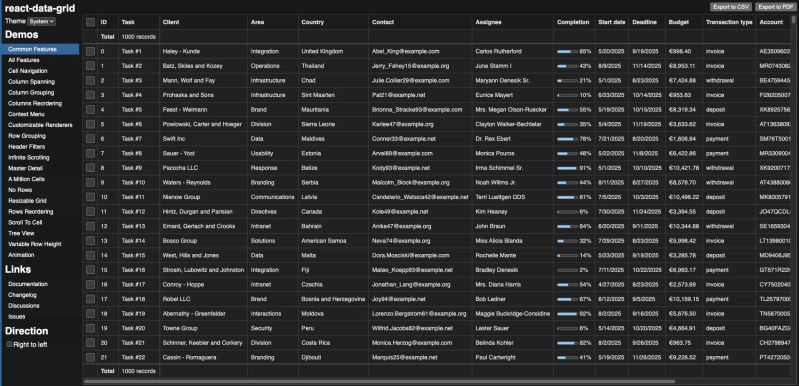This screenshot has height=386, width=799.
Task: Click the horizontal scrollbar below the grid
Action: pos(380,381)
